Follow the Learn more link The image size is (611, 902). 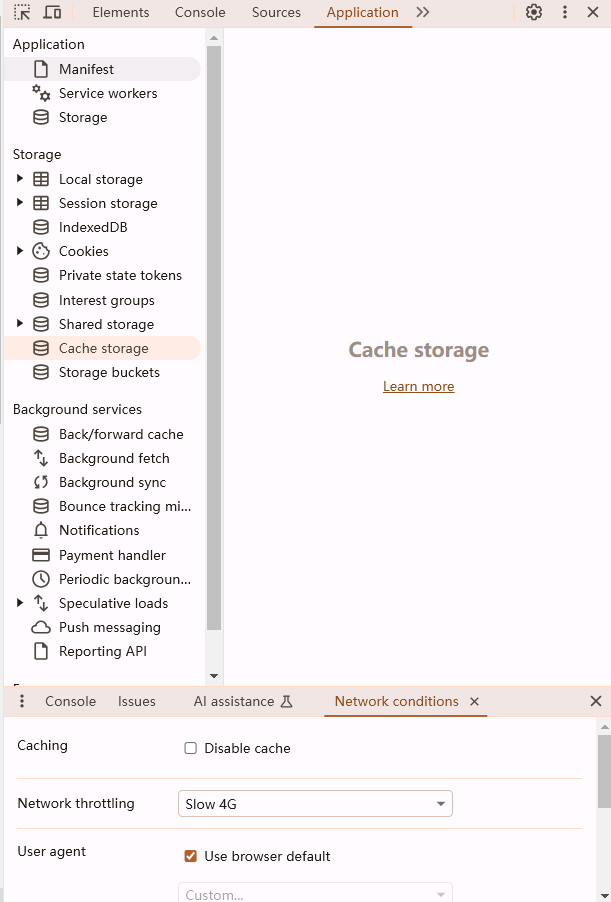pyautogui.click(x=419, y=387)
